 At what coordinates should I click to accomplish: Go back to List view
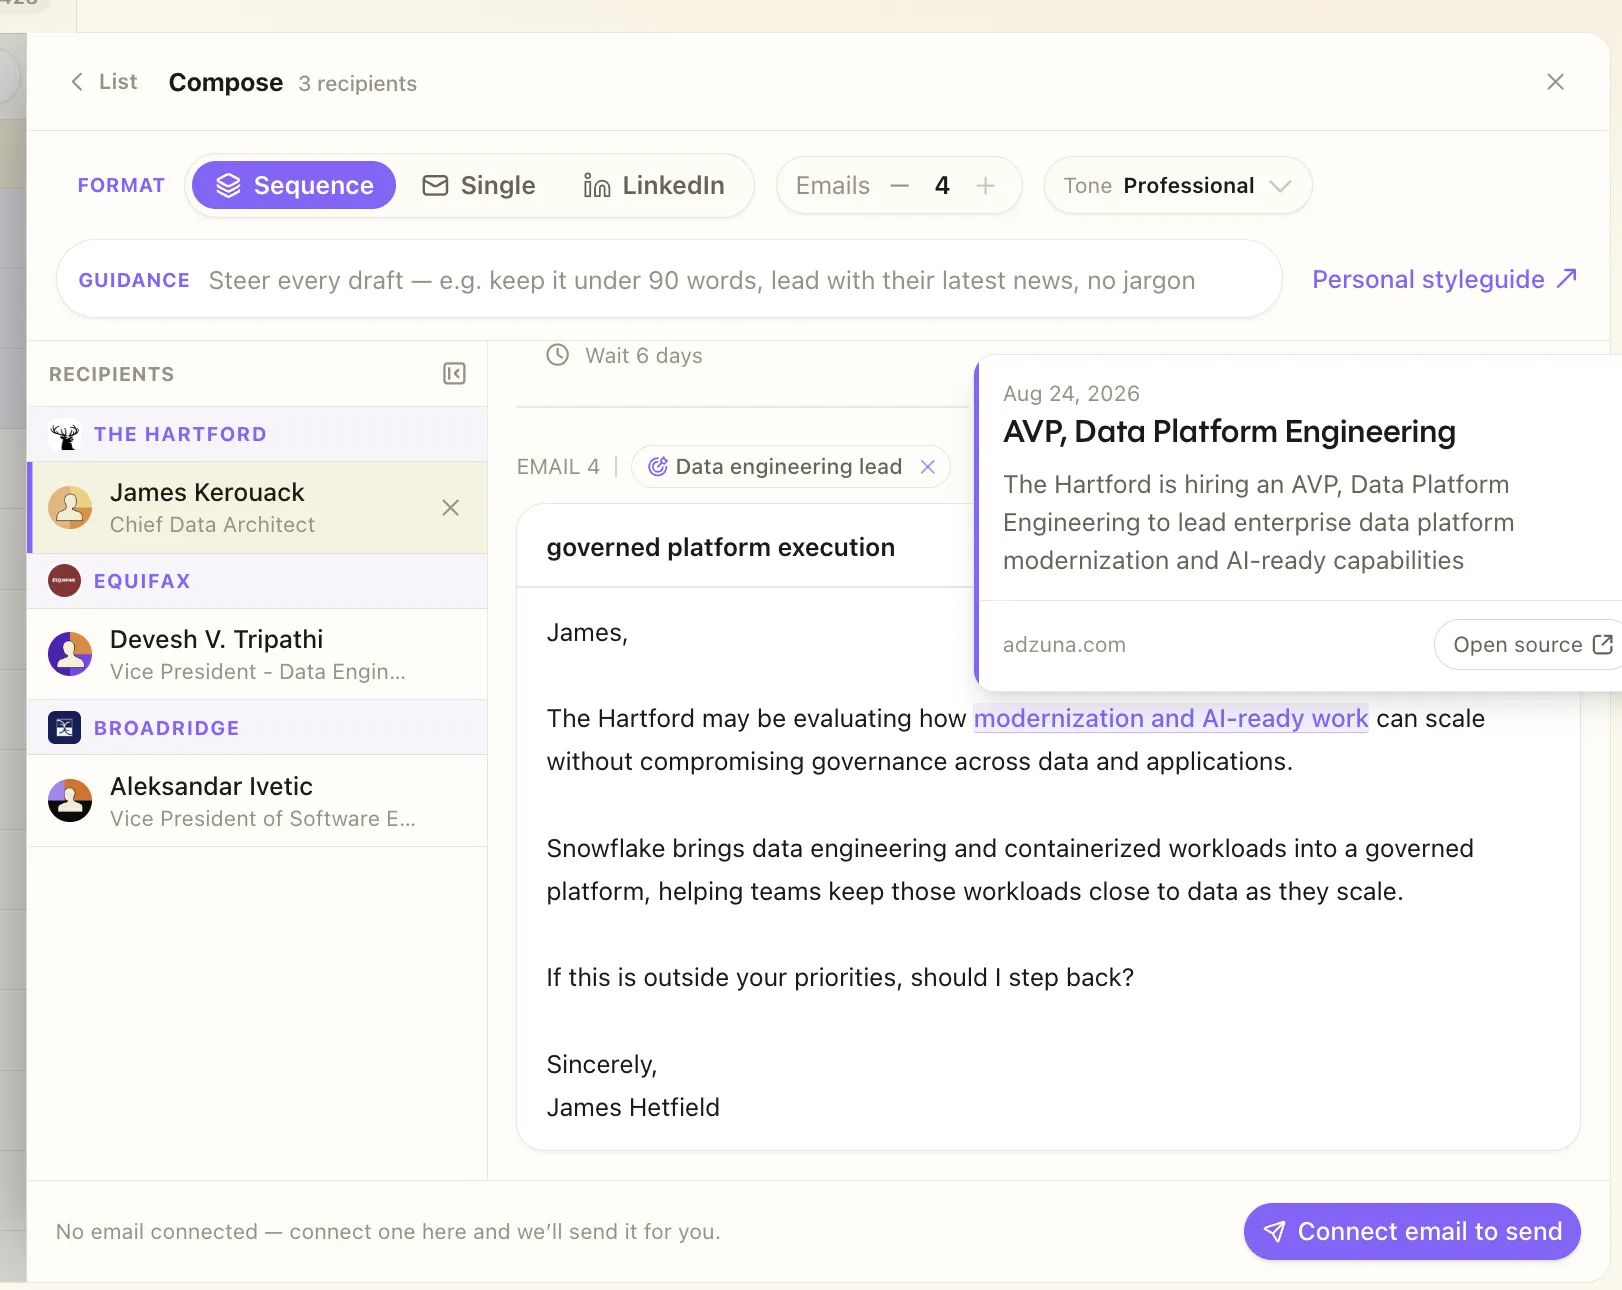click(x=104, y=82)
